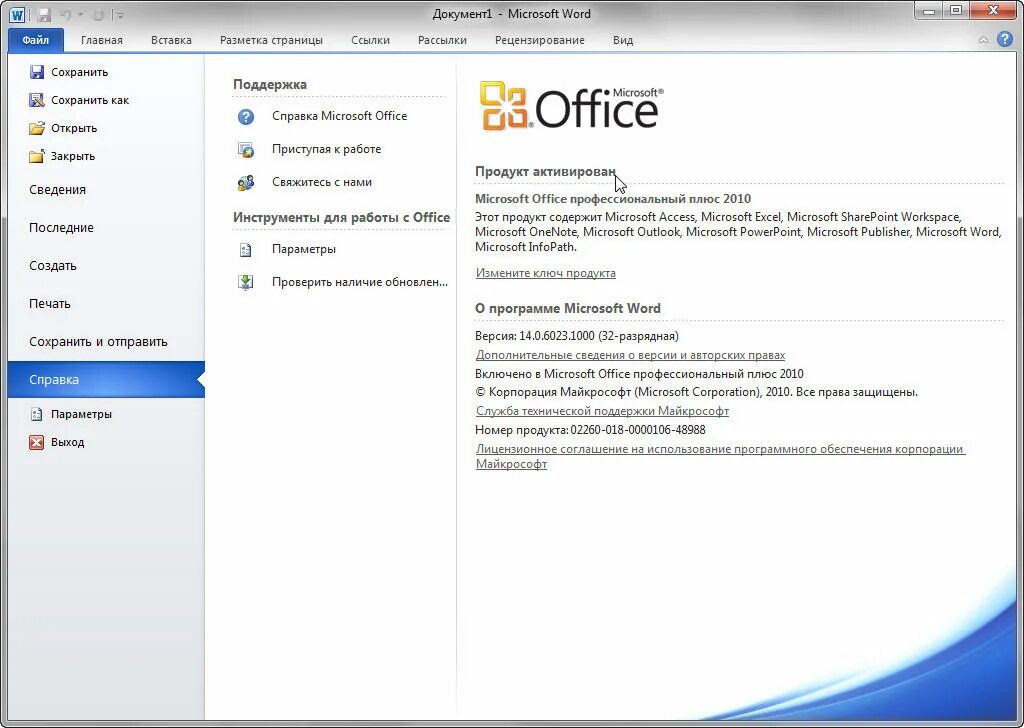Viewport: 1024px width, 728px height.
Task: Click the Word application icon in title bar
Action: [17, 14]
